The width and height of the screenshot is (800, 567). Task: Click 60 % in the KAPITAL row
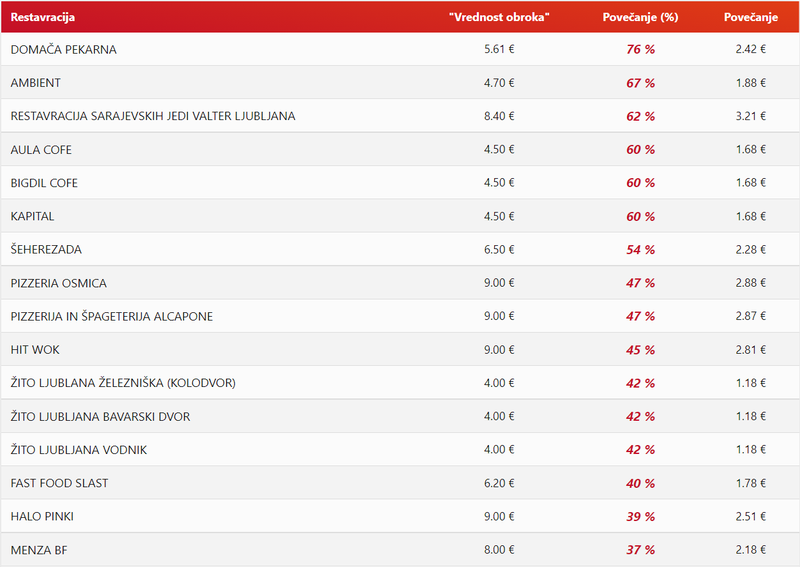click(x=640, y=216)
